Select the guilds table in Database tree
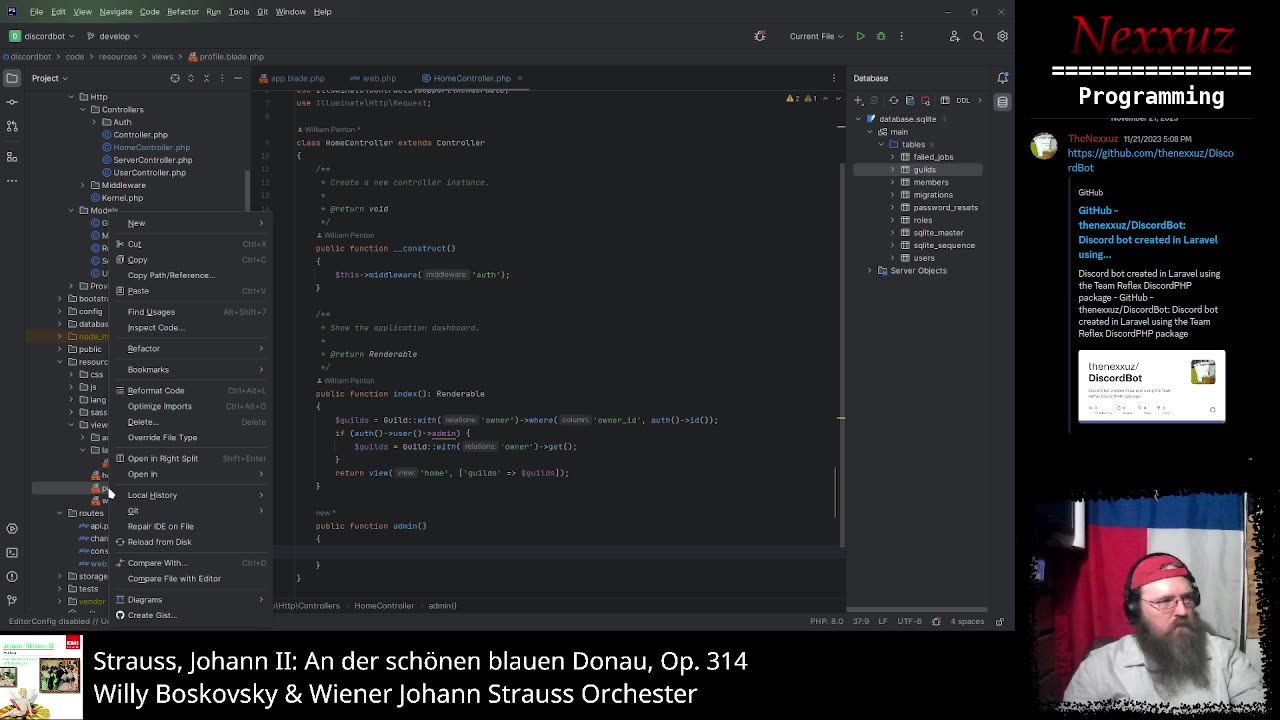 pyautogui.click(x=918, y=170)
